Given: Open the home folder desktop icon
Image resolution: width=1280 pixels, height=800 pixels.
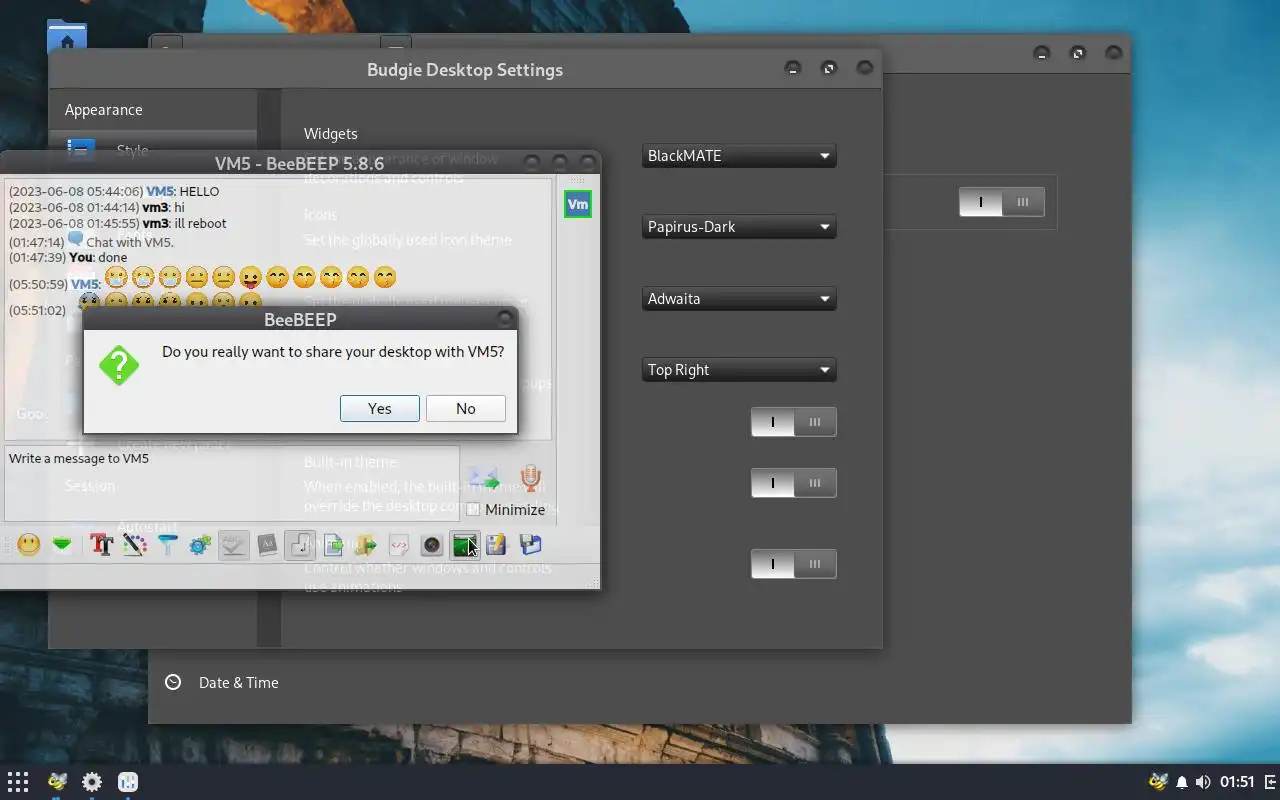Looking at the screenshot, I should tap(66, 37).
